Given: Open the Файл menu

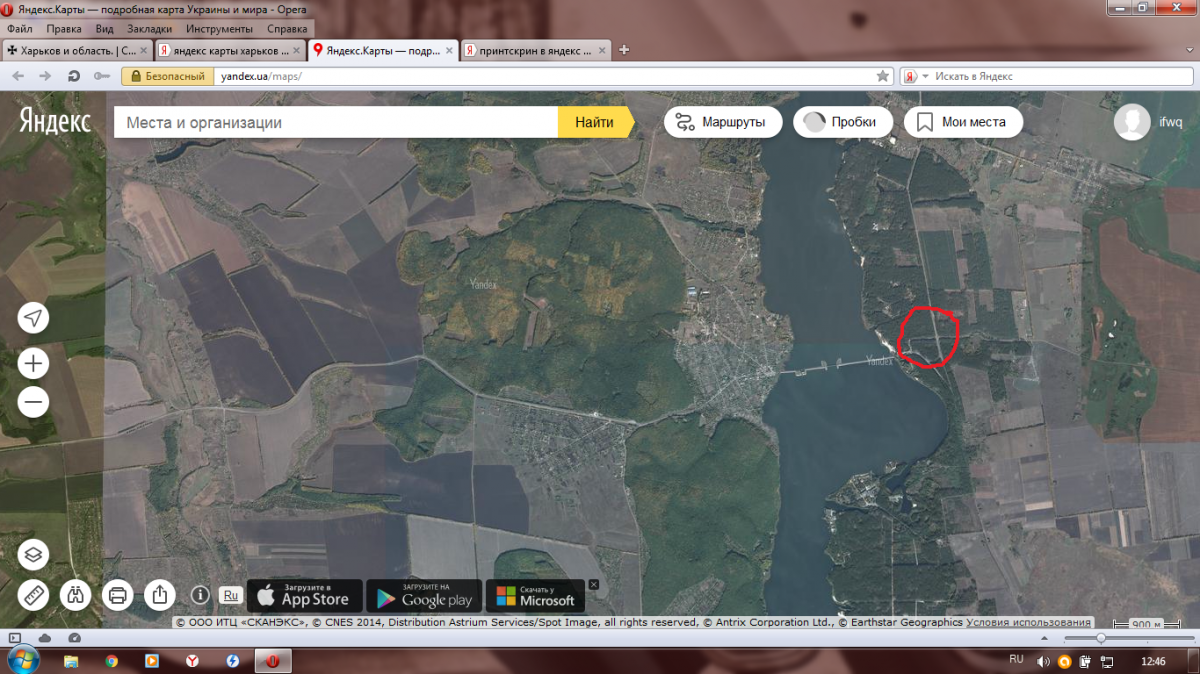Looking at the screenshot, I should click(x=20, y=29).
